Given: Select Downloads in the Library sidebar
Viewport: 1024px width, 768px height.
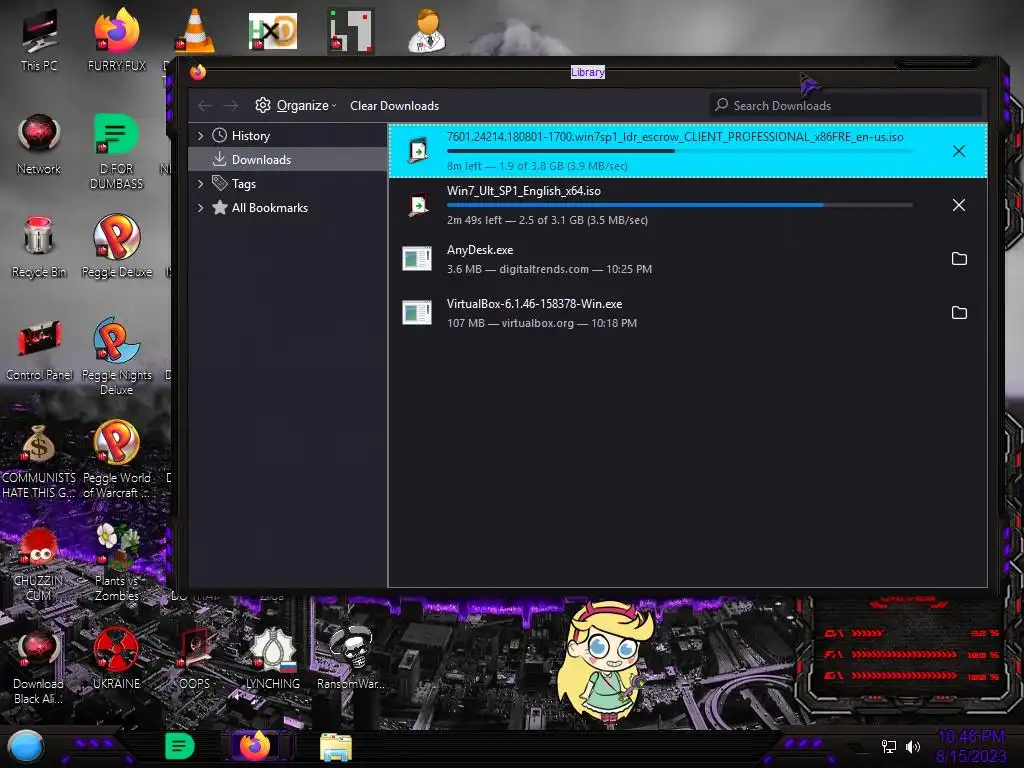Looking at the screenshot, I should [287, 159].
